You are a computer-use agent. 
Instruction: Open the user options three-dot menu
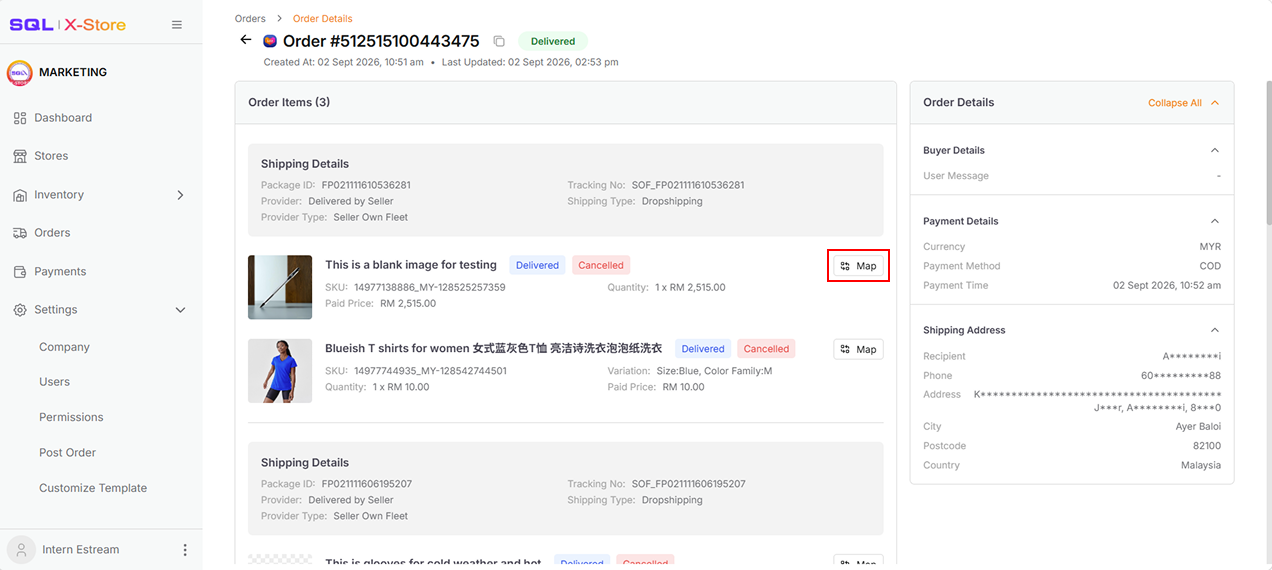point(185,550)
